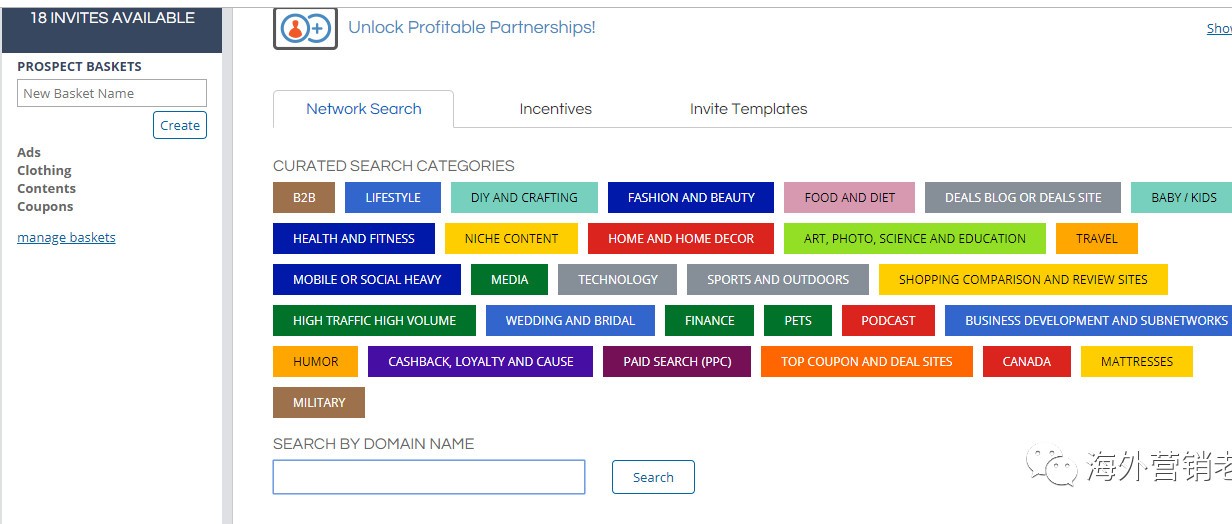
Task: Click the partnerships person-plus icon
Action: 305,28
